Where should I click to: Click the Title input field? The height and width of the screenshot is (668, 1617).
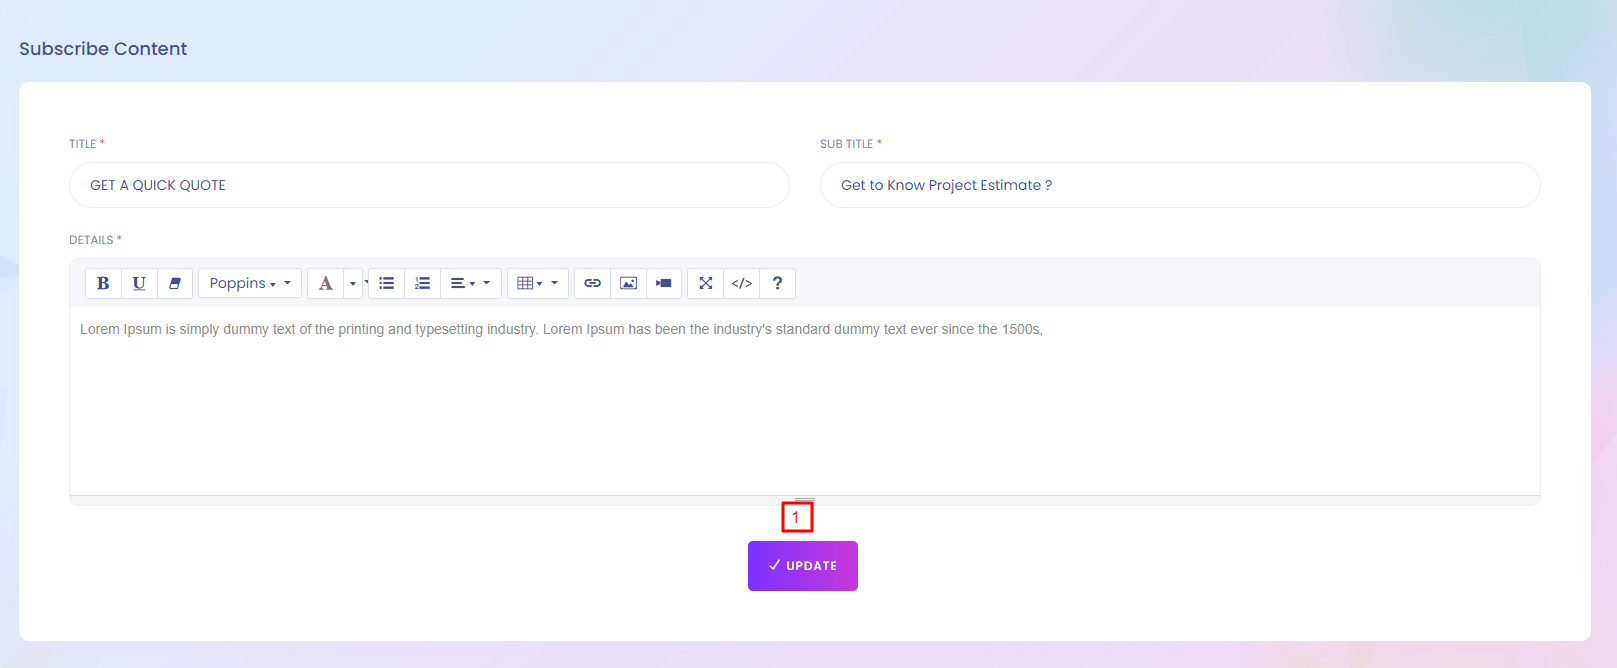point(429,185)
